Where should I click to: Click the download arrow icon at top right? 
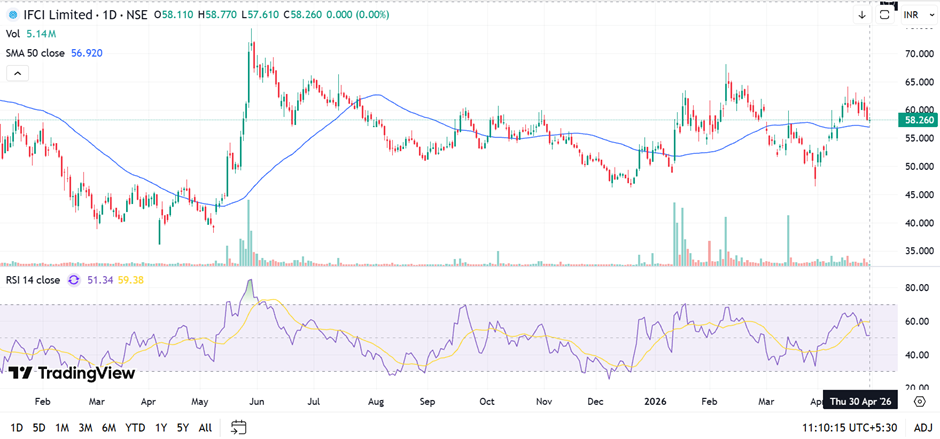pos(861,15)
